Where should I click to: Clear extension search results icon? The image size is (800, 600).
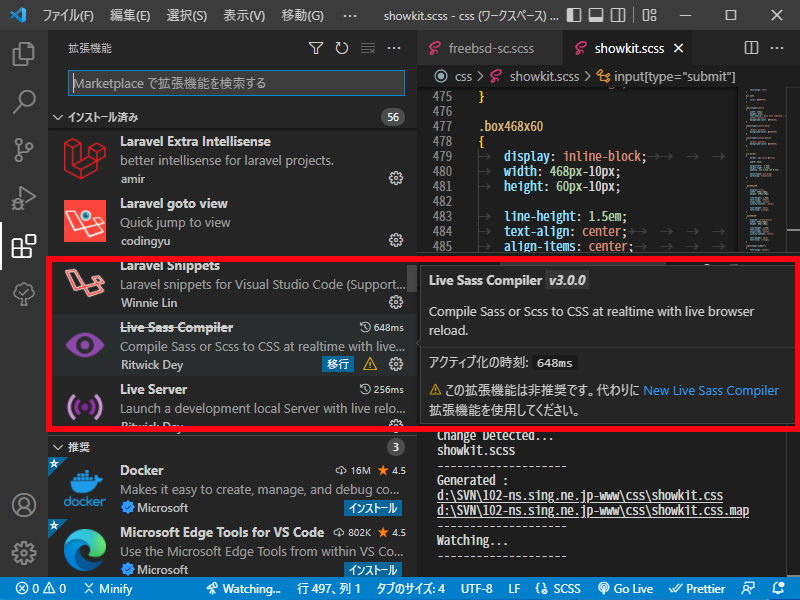(x=368, y=48)
